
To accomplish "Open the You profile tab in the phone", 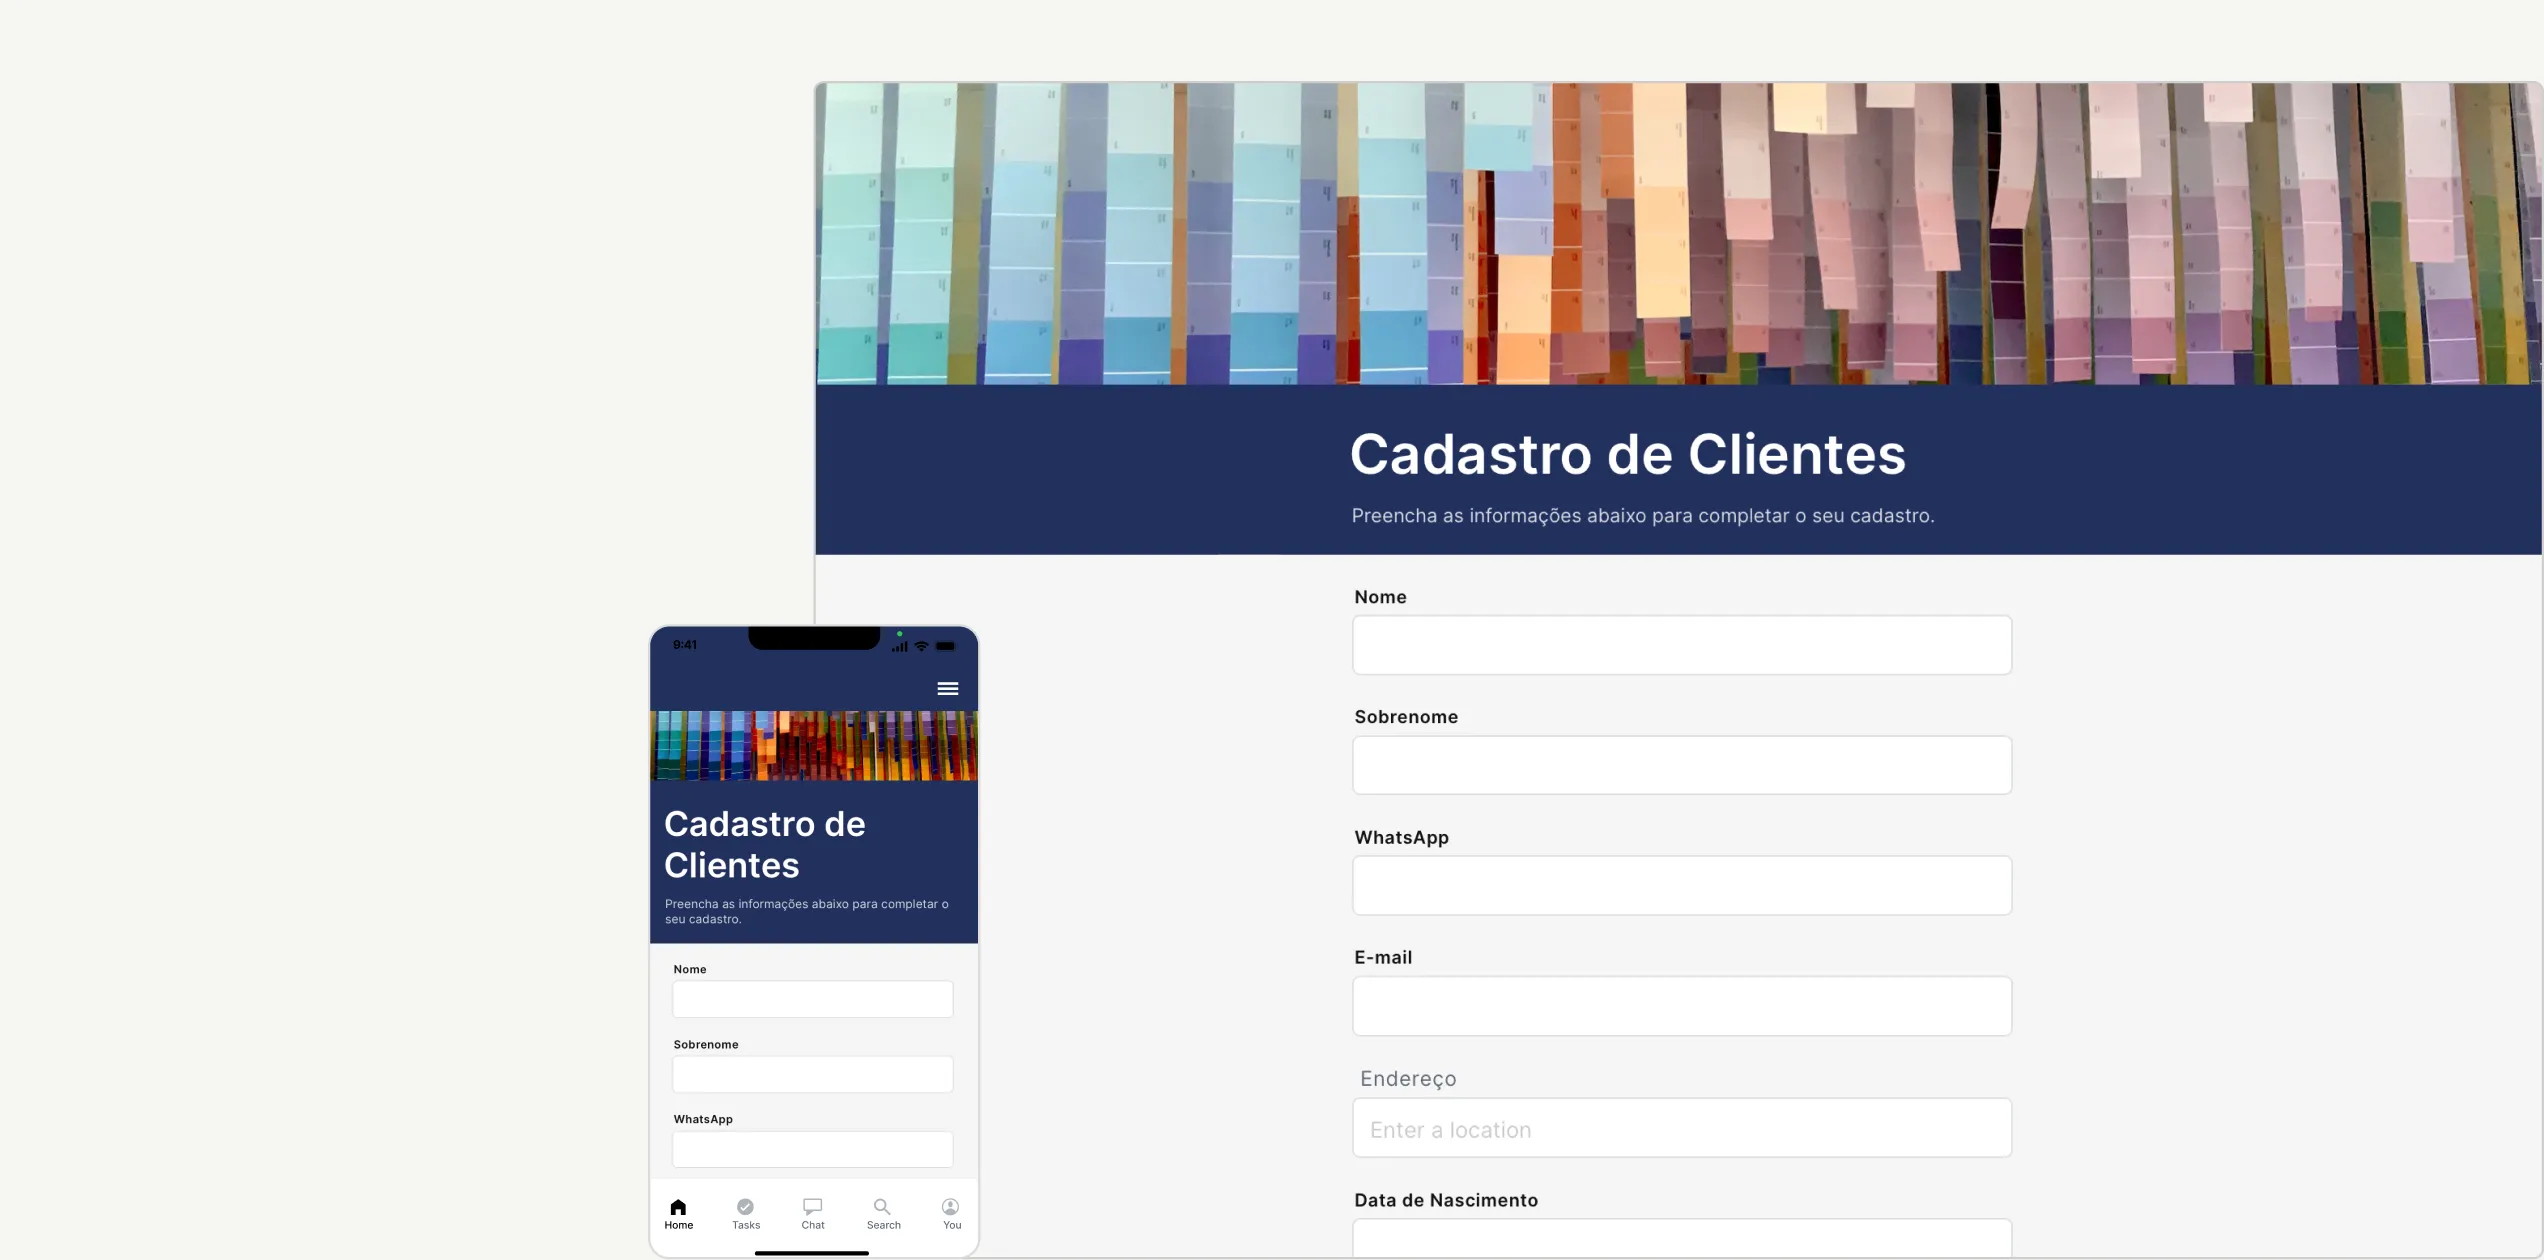I will point(951,1214).
